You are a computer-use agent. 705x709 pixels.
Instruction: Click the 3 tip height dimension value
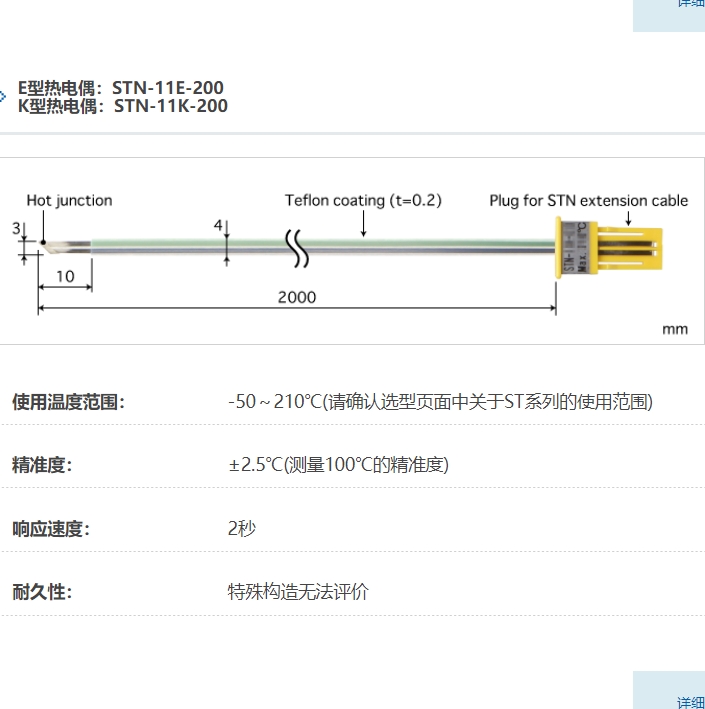16,228
